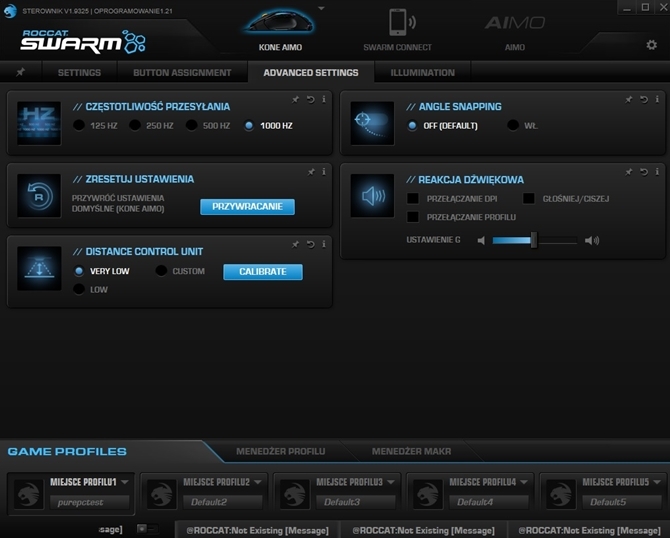Image resolution: width=670 pixels, height=538 pixels.
Task: Select Miejsce Profilu1 Roccat profile thumbnail
Action: click(x=29, y=494)
